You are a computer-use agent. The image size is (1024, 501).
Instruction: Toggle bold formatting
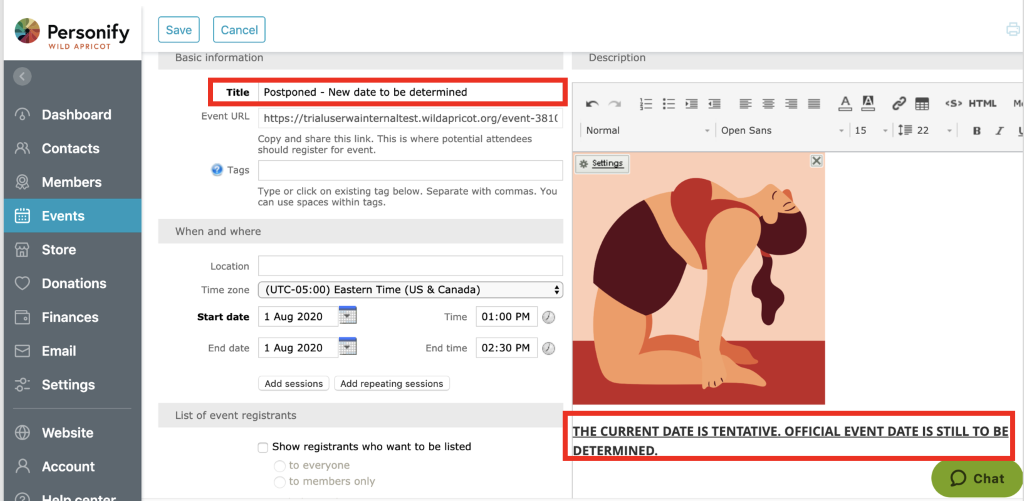point(977,131)
